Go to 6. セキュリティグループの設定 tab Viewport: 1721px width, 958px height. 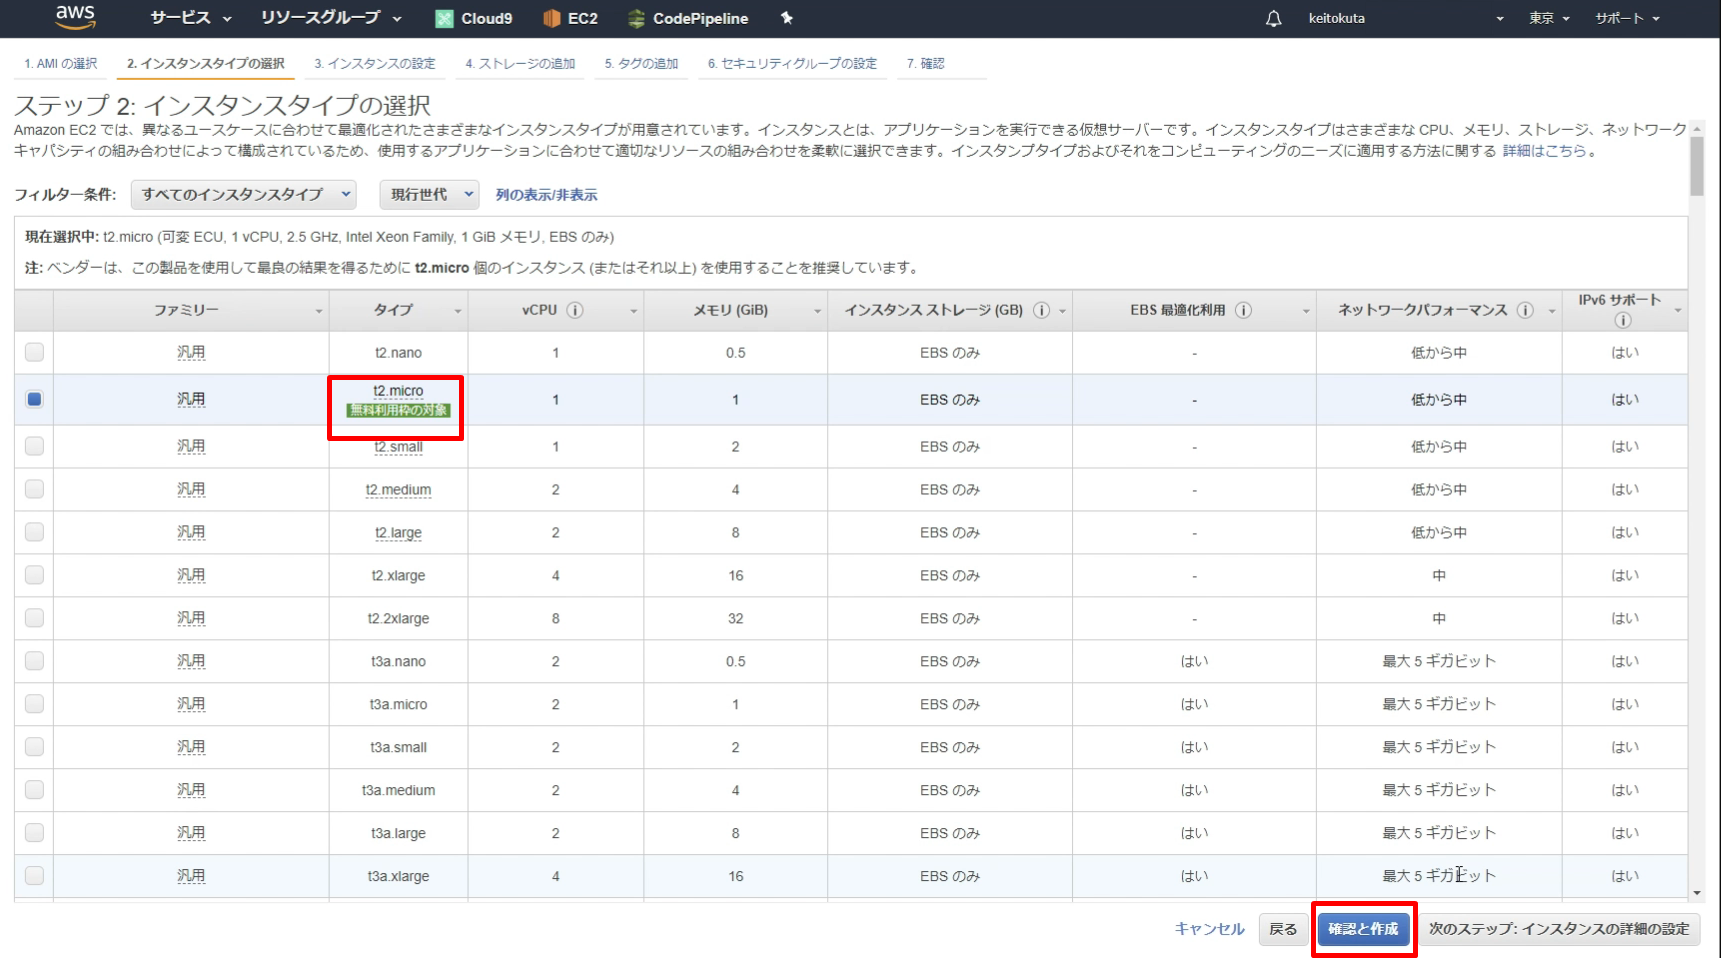pyautogui.click(x=792, y=63)
